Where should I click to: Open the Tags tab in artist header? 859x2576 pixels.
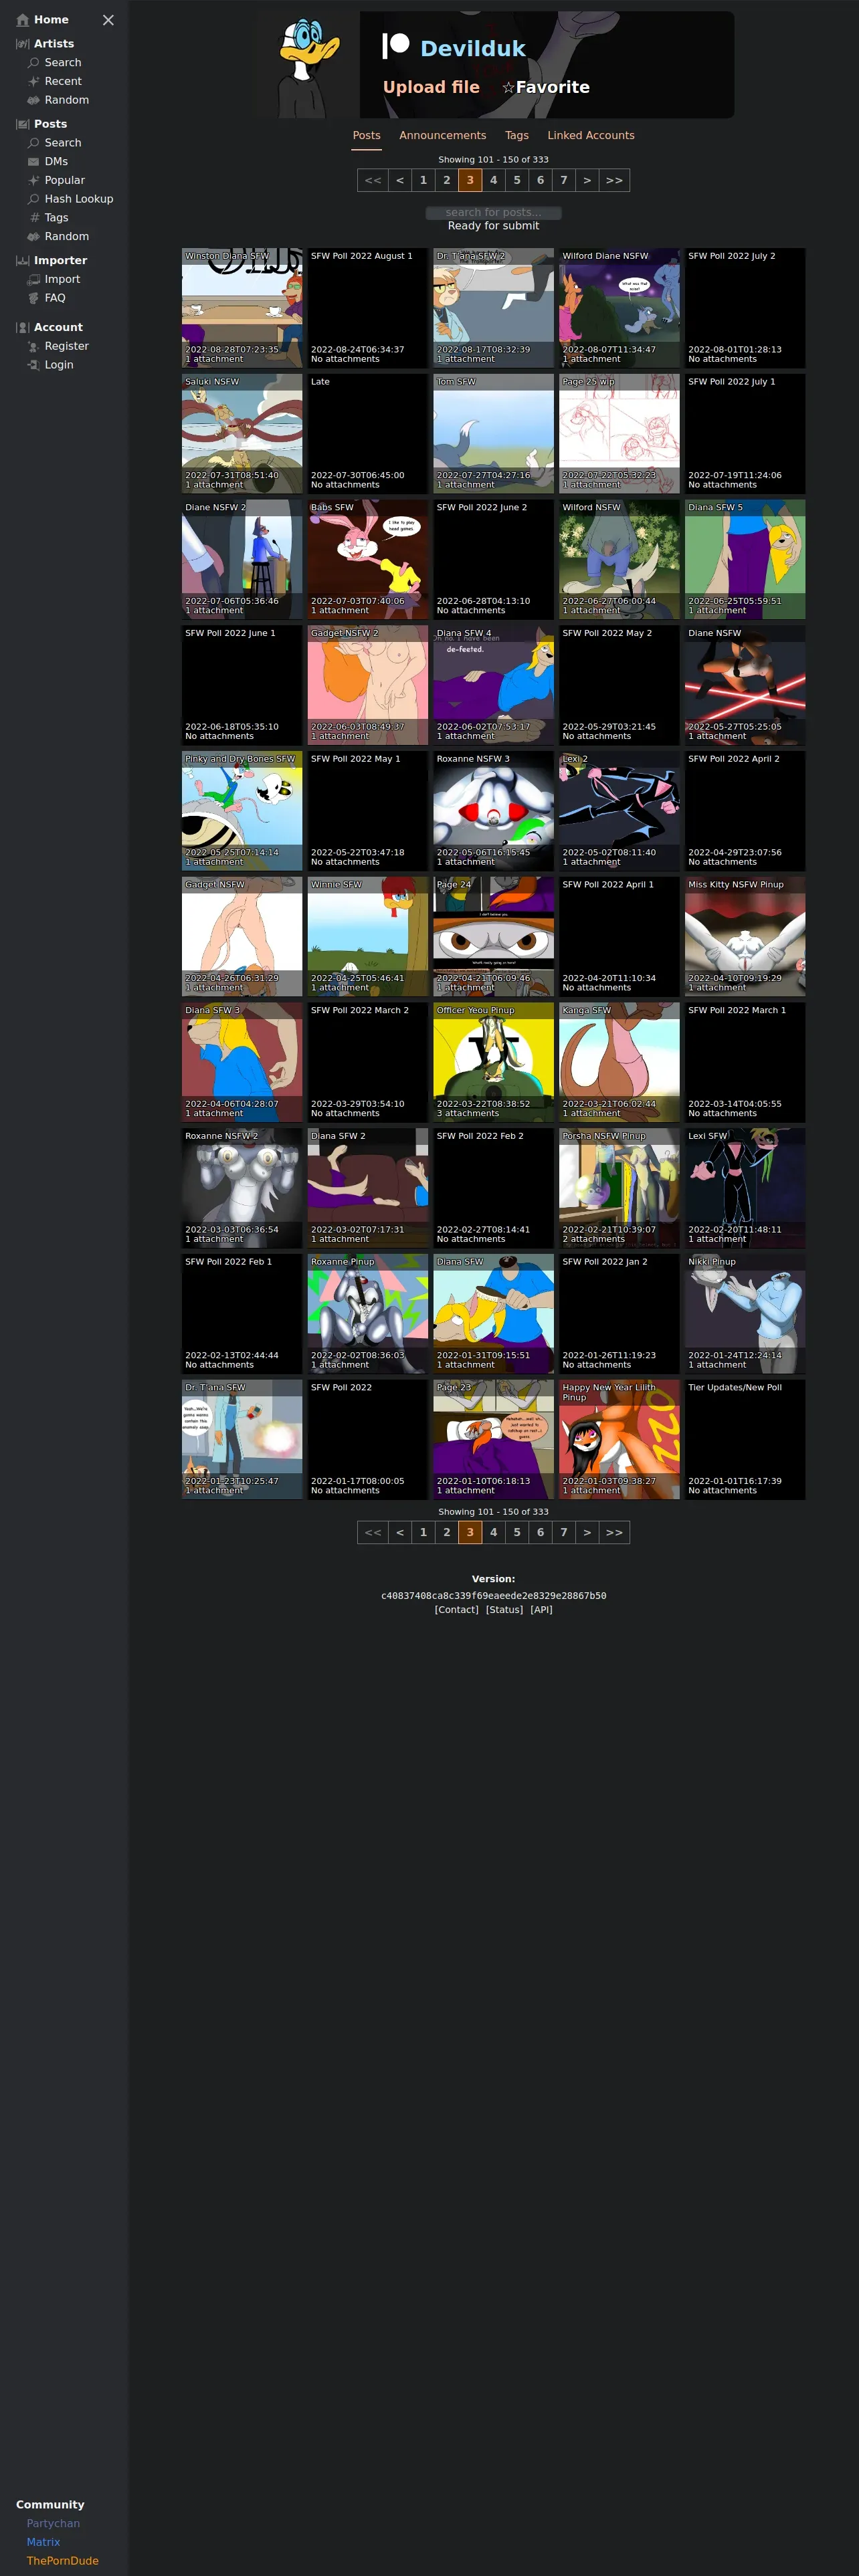[x=517, y=135]
